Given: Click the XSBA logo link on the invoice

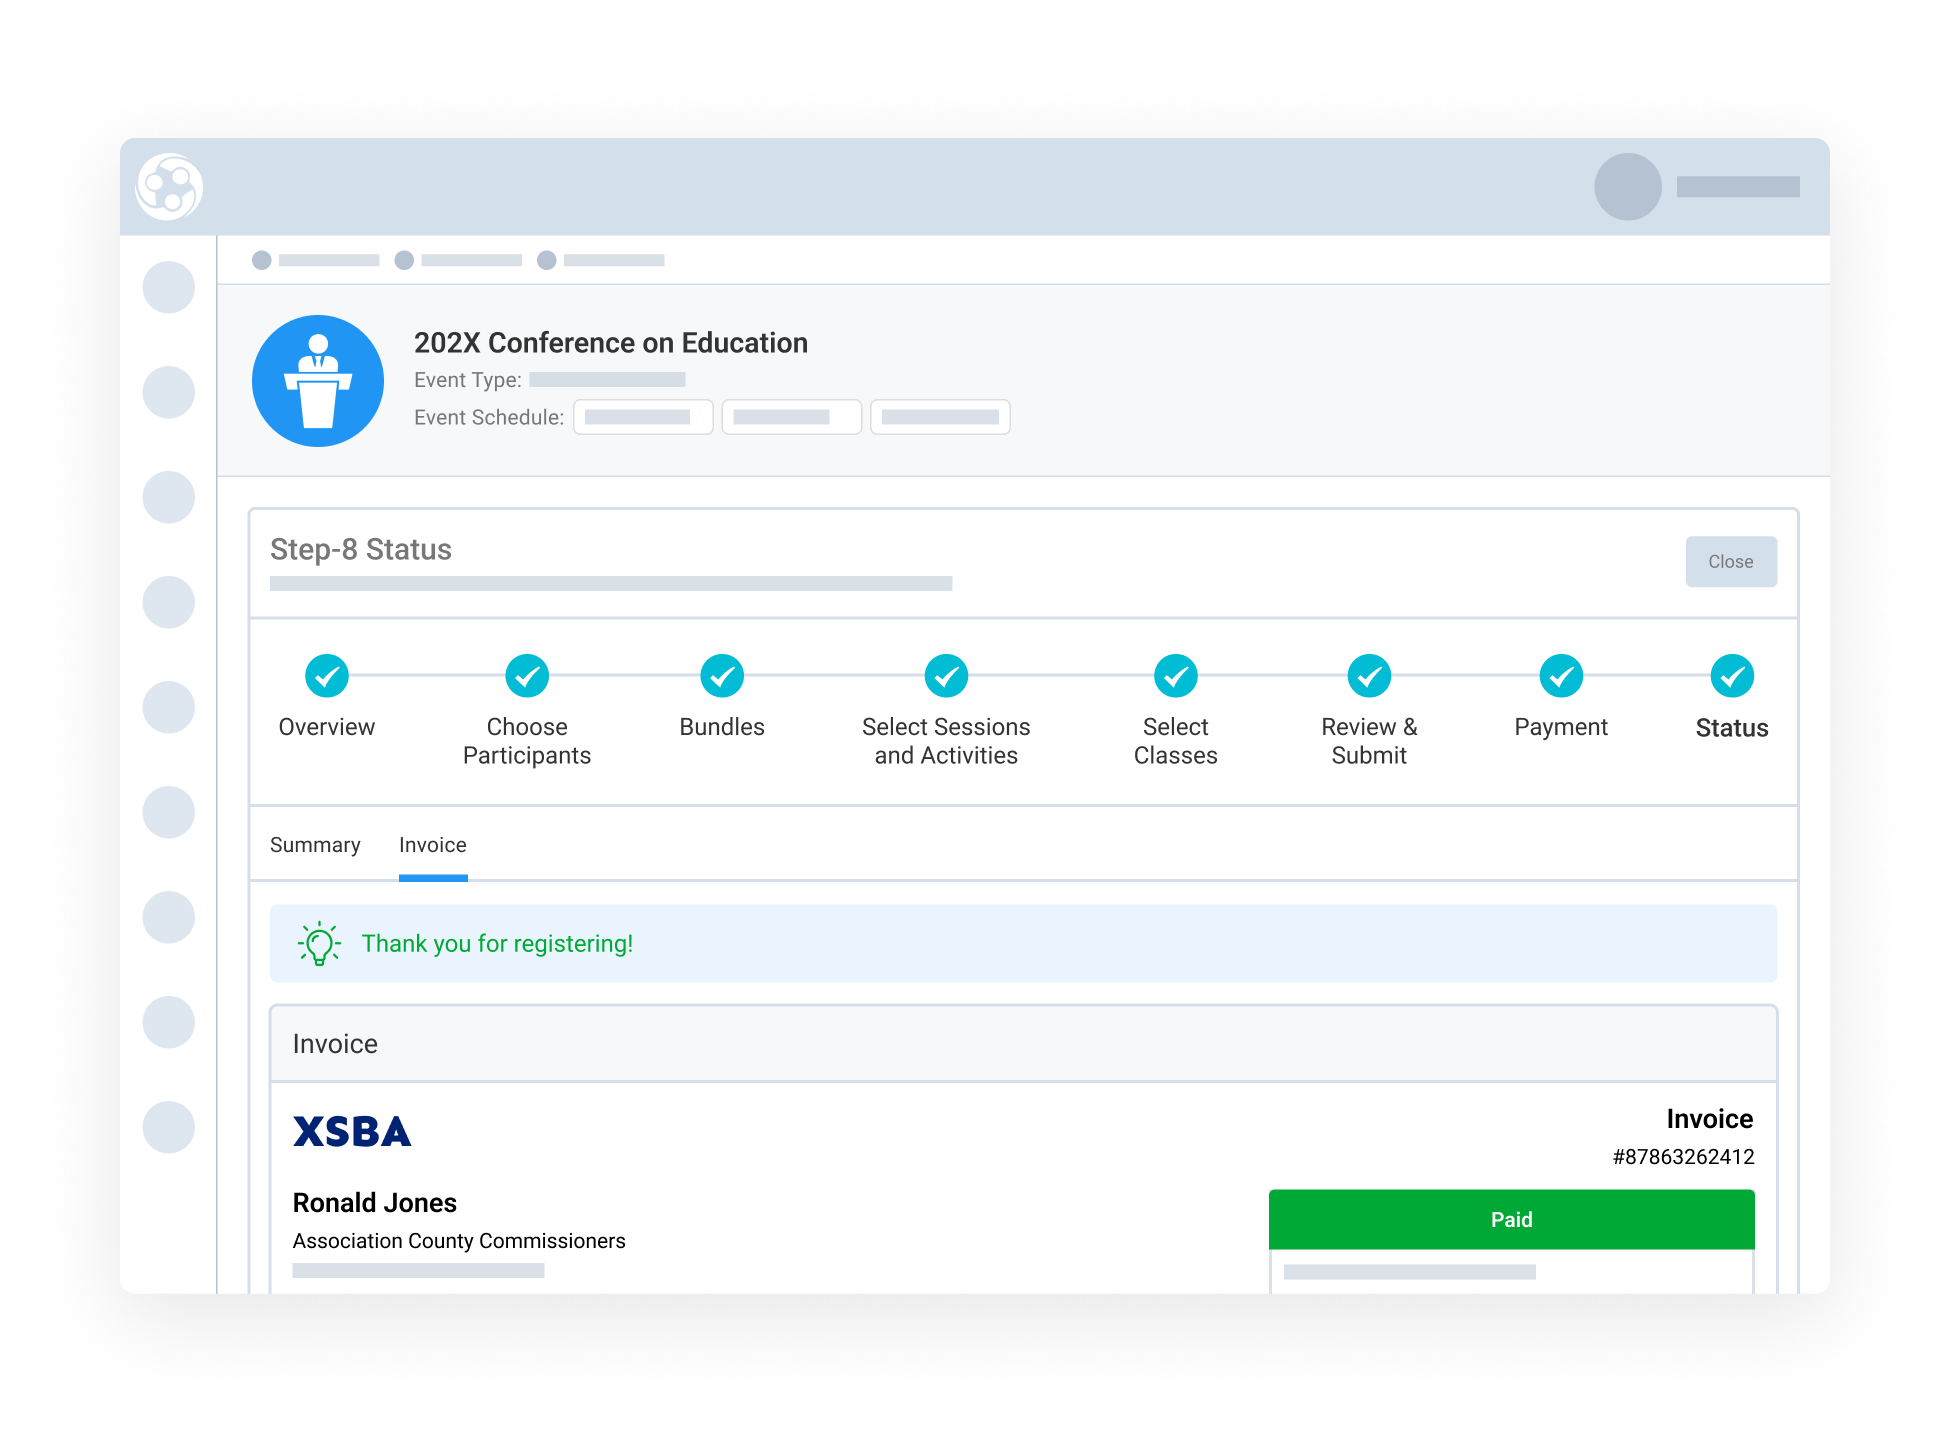Looking at the screenshot, I should pyautogui.click(x=352, y=1131).
